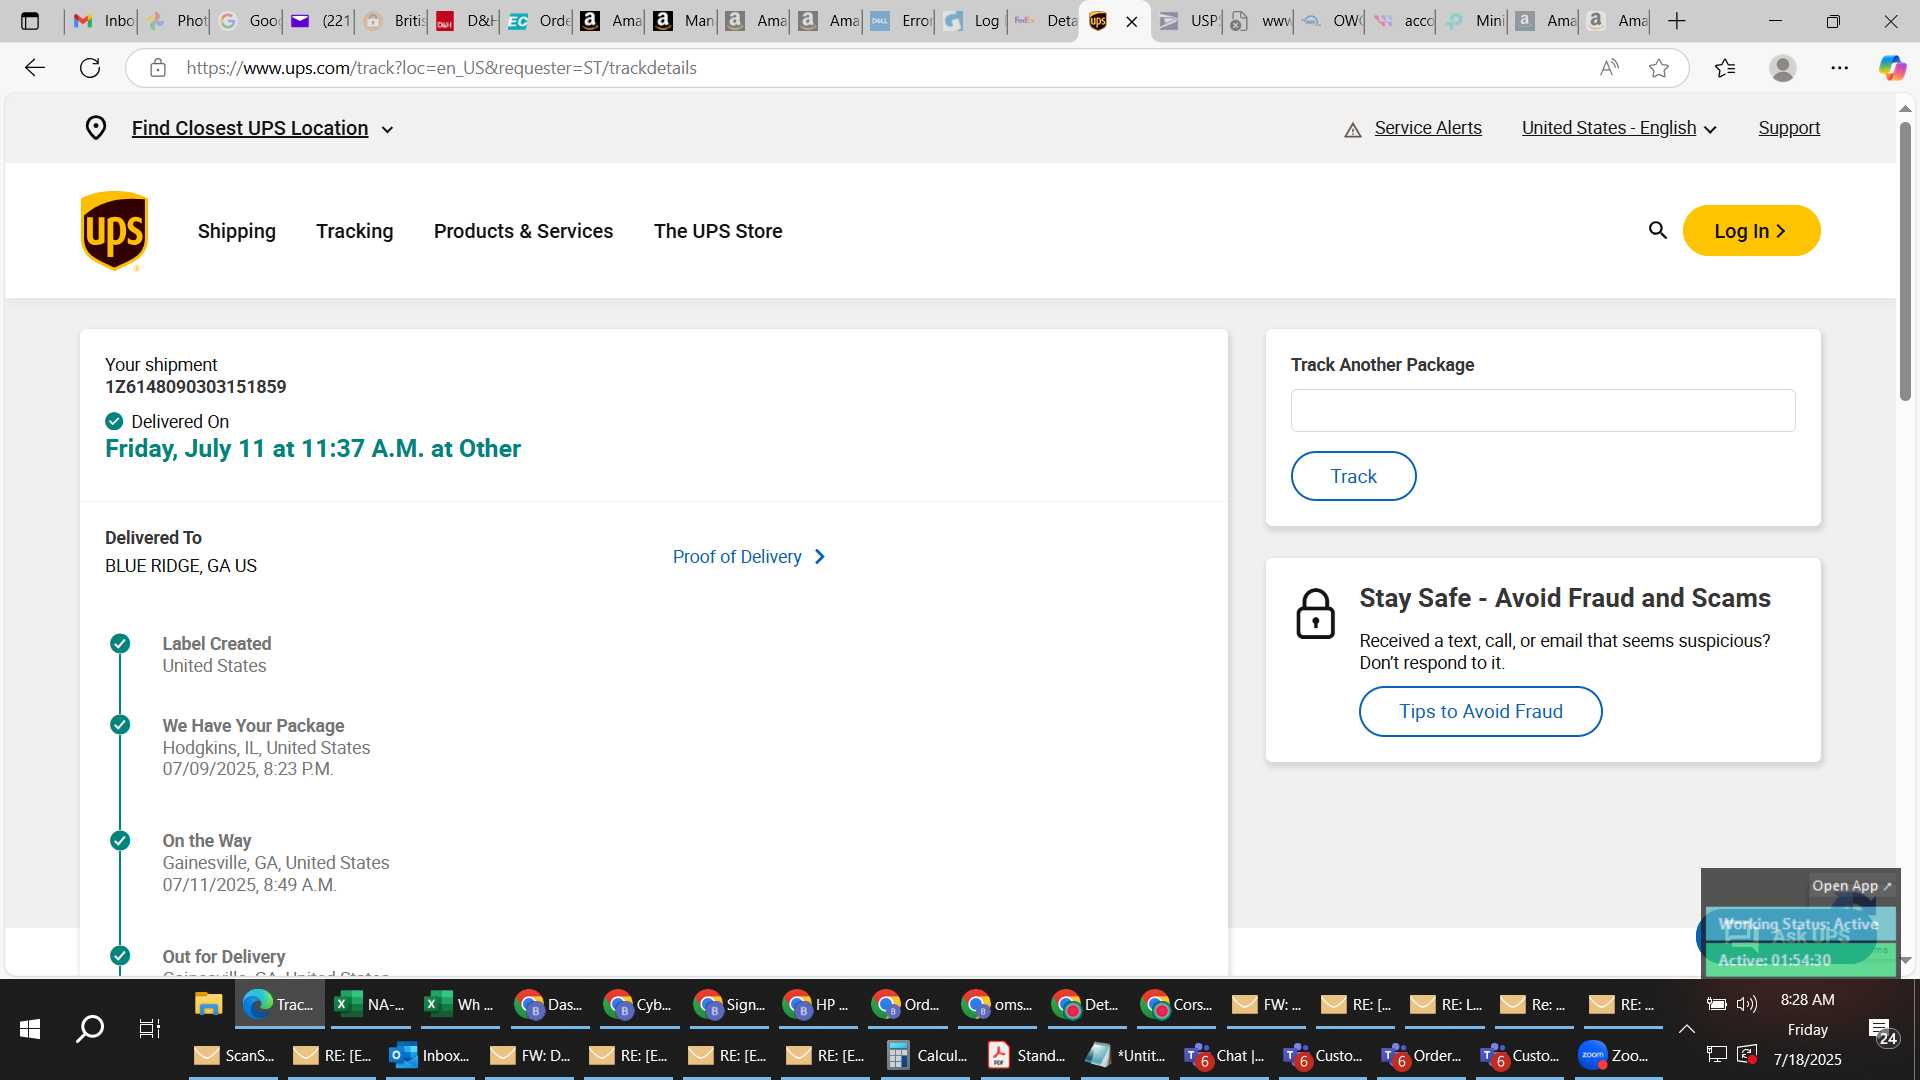Click the taskbar clock showing 8:28 AM

point(1808,1000)
